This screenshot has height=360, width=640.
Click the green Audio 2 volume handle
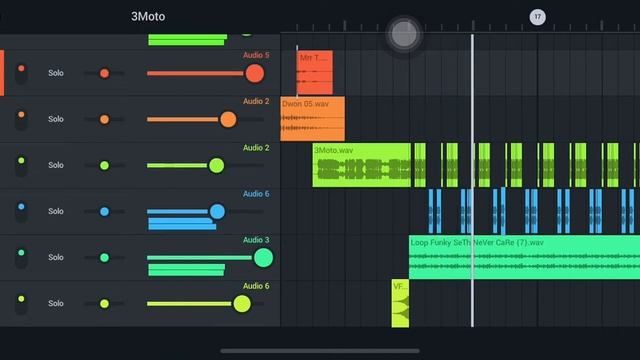point(216,165)
